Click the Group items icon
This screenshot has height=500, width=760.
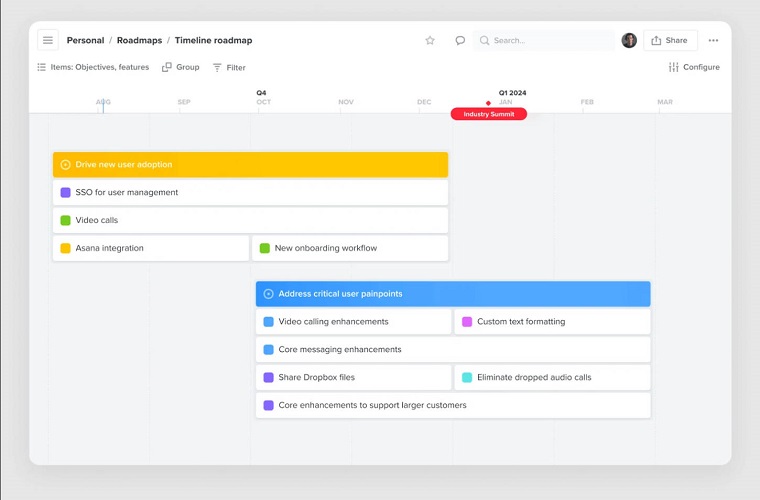tap(167, 67)
